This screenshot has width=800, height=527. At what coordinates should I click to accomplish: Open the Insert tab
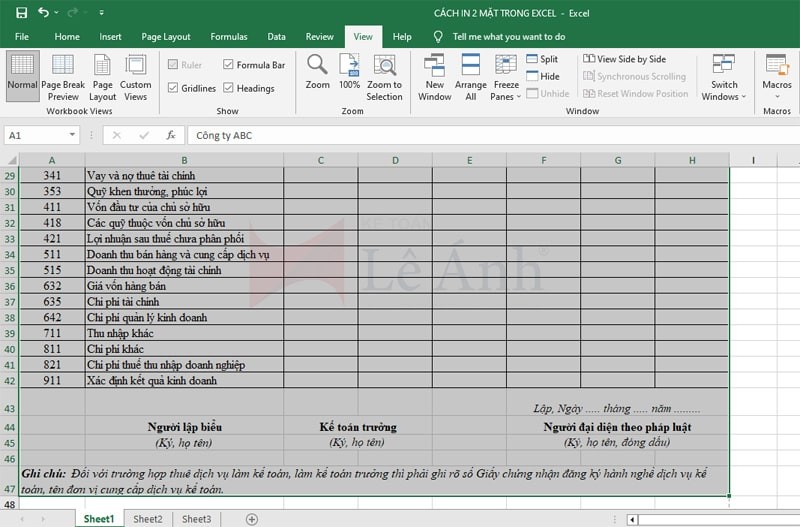110,37
